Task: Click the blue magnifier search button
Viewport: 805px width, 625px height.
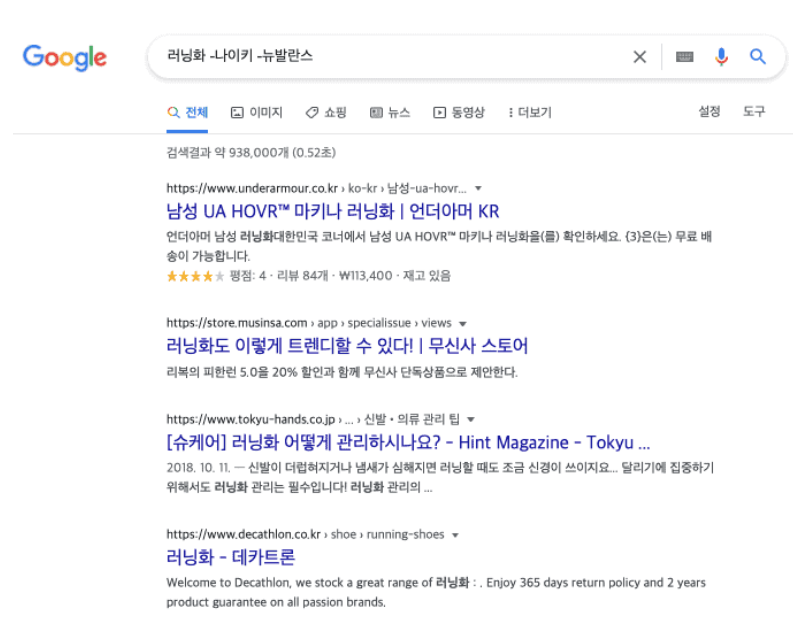Action: 758,56
